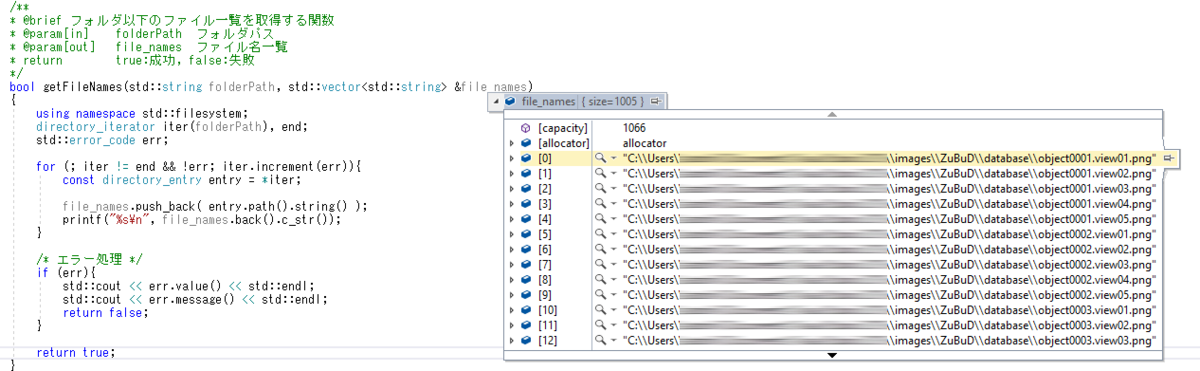The width and height of the screenshot is (1200, 371).
Task: Click the '@brief' comment line
Action: 171,20
